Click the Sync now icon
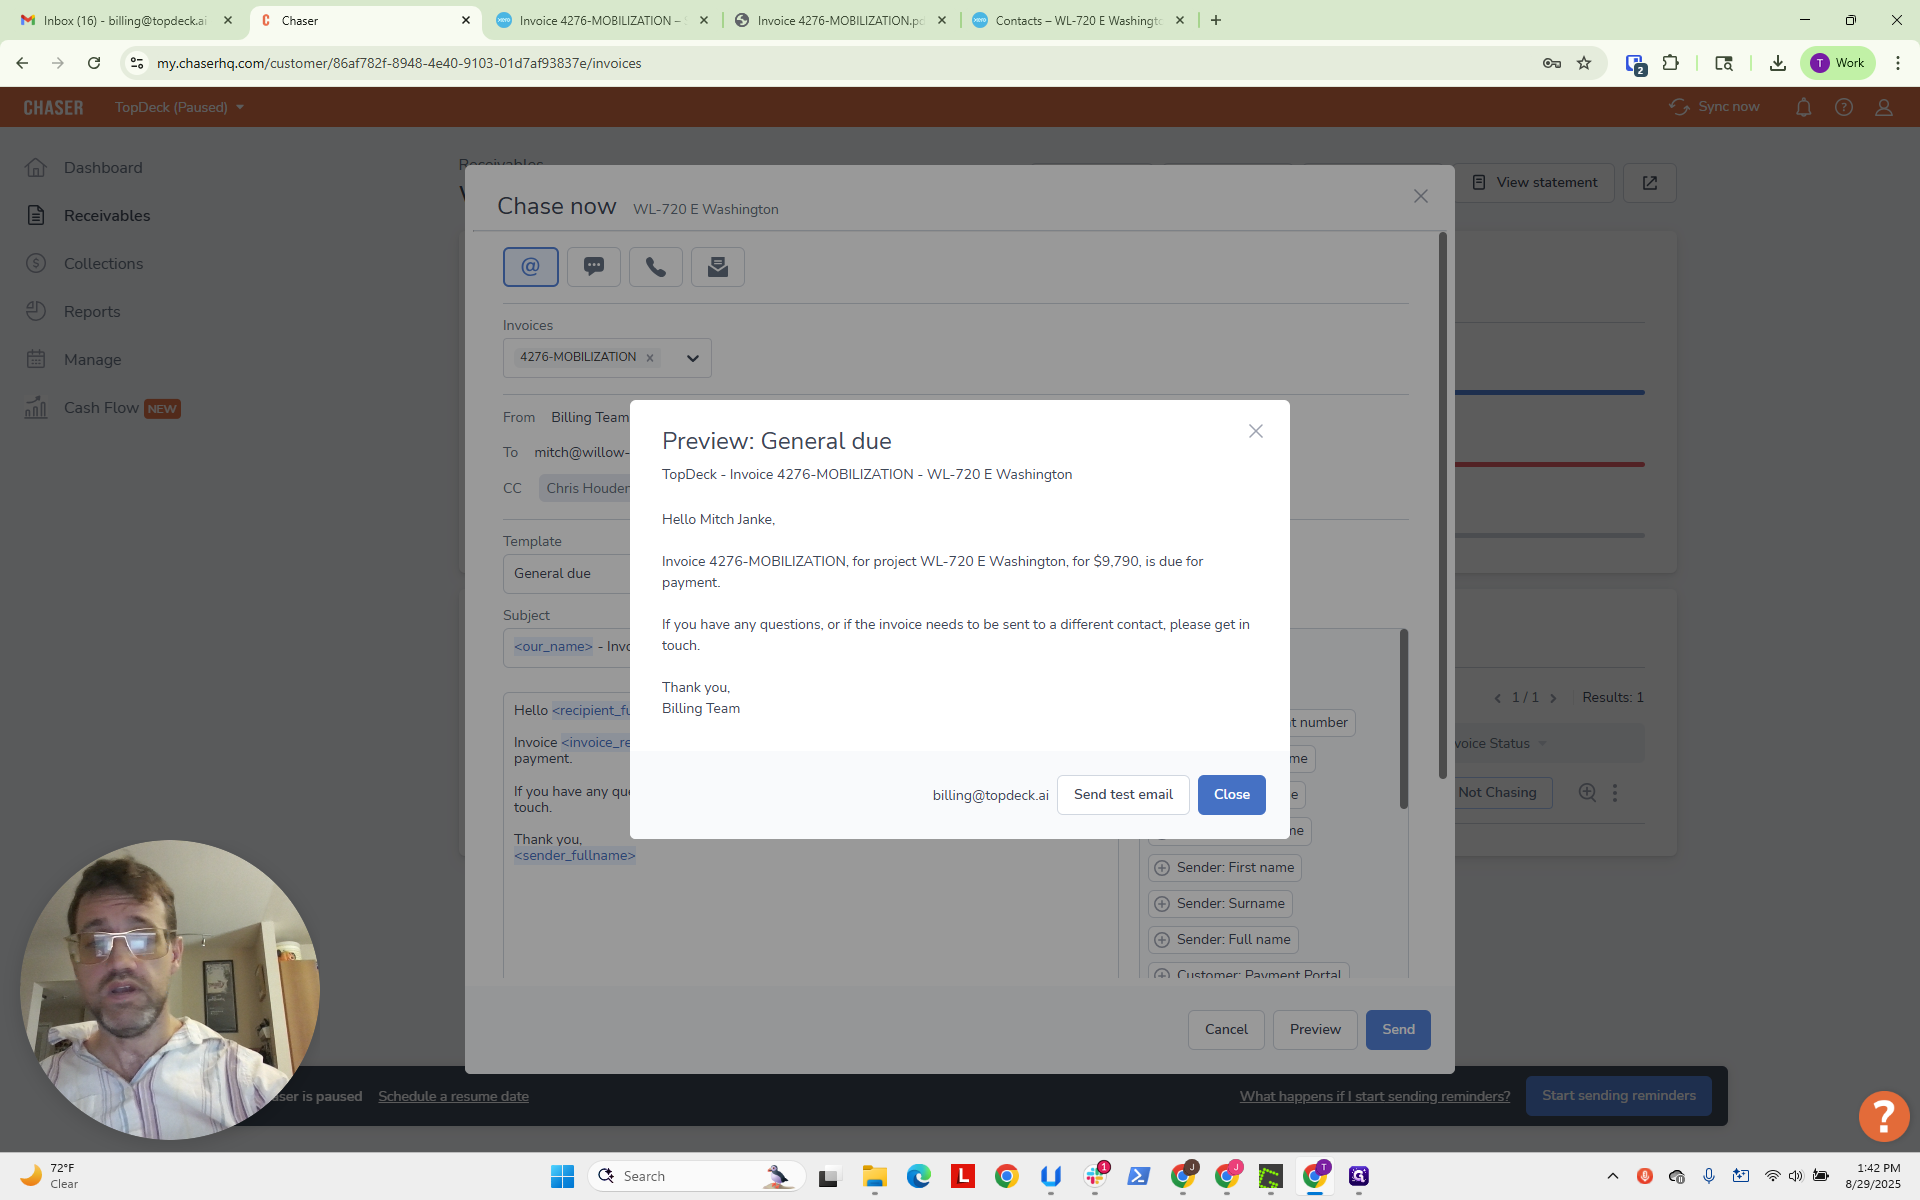The width and height of the screenshot is (1920, 1200). click(x=1679, y=107)
